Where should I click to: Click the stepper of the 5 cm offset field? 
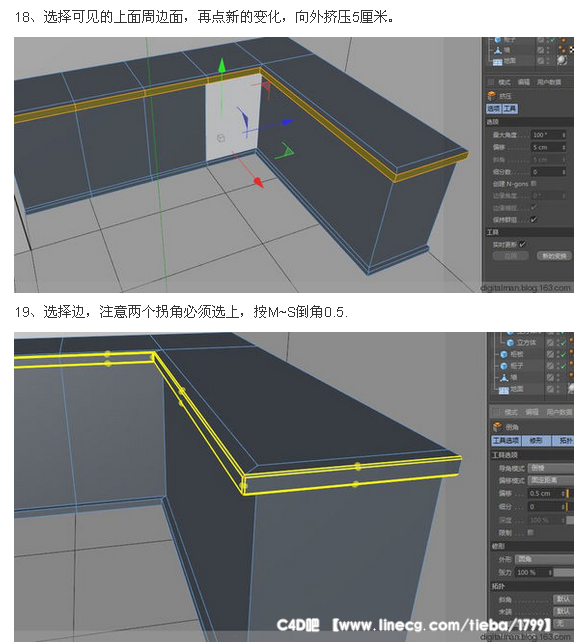tap(564, 147)
